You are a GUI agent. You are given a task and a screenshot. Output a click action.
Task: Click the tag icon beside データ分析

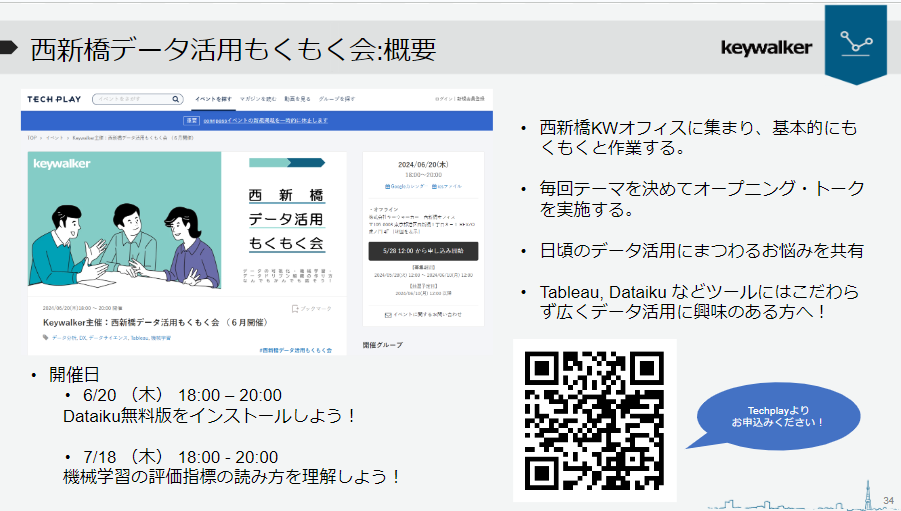pyautogui.click(x=46, y=337)
